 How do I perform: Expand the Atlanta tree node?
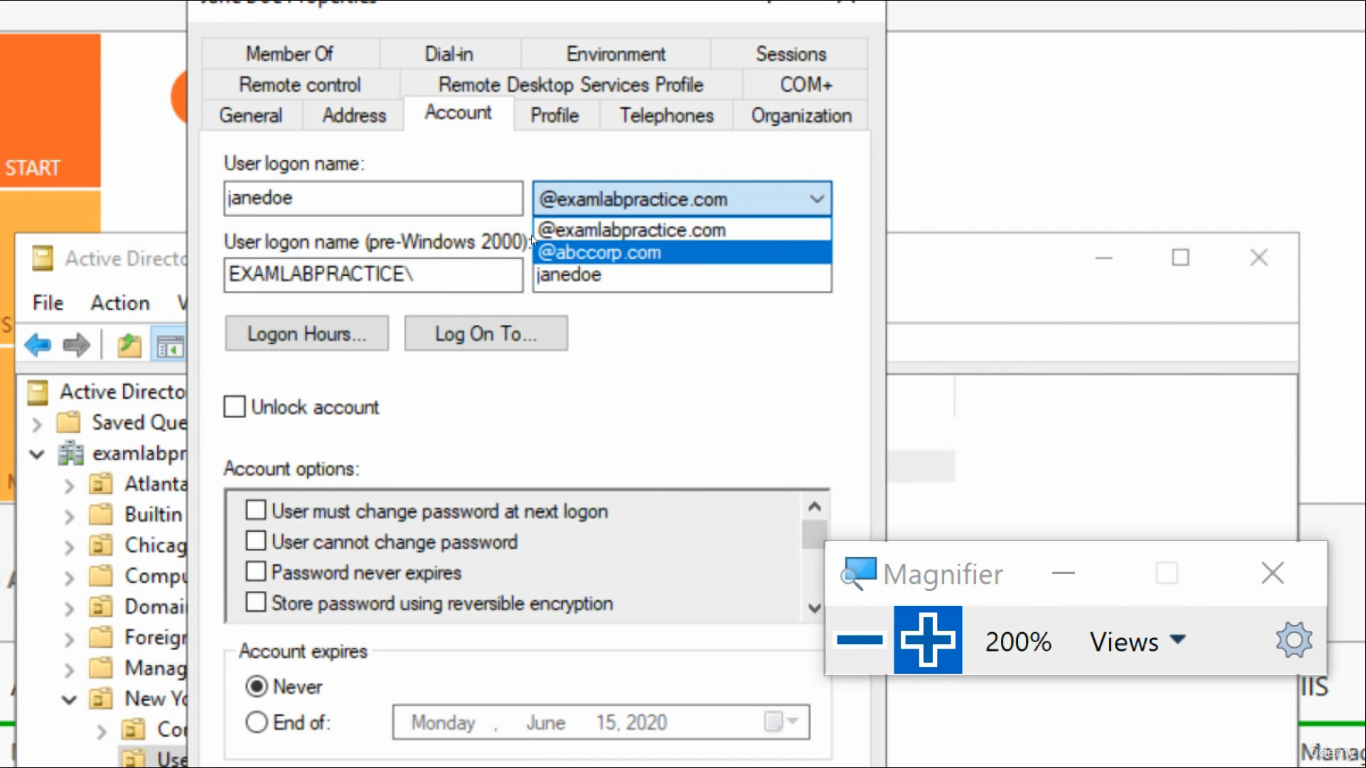pyautogui.click(x=69, y=485)
